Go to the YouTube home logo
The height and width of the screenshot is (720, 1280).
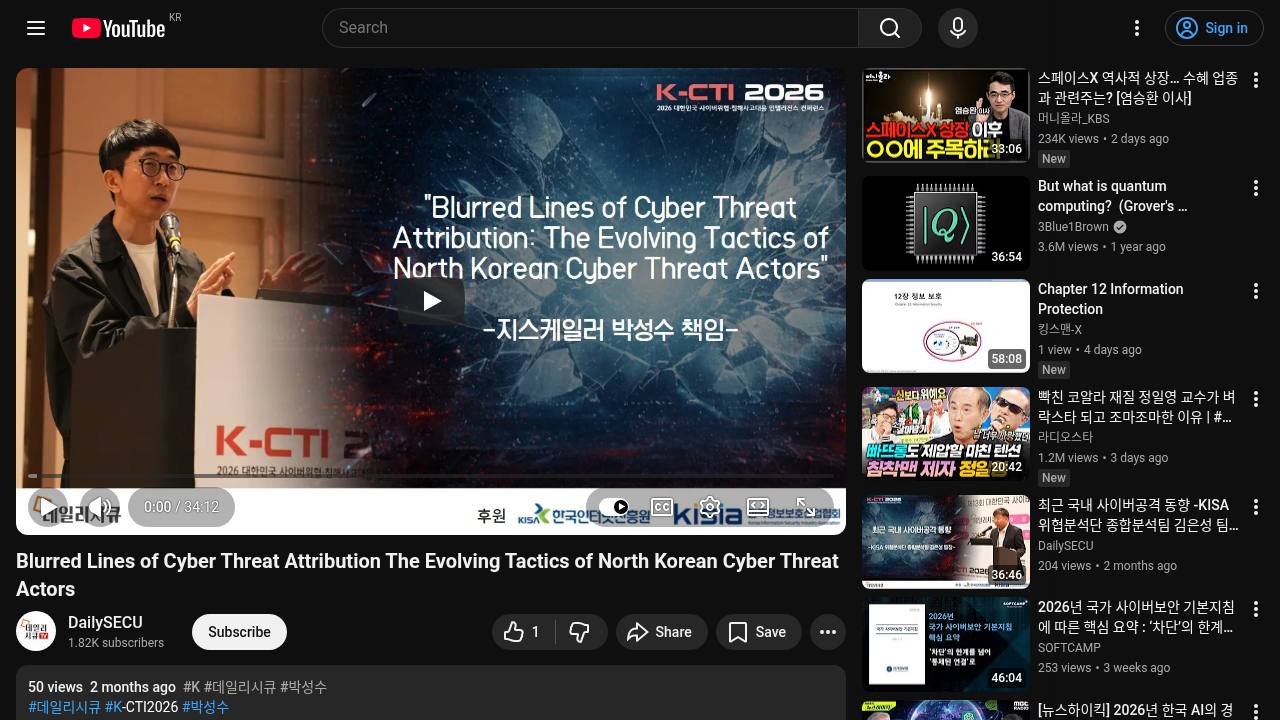click(119, 28)
